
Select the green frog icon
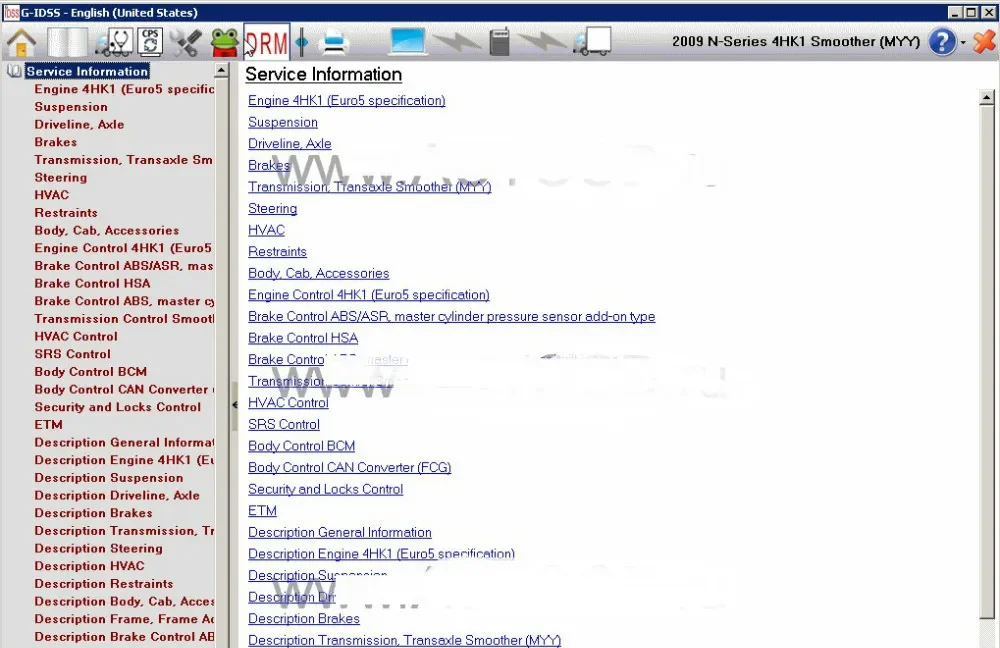pos(224,43)
